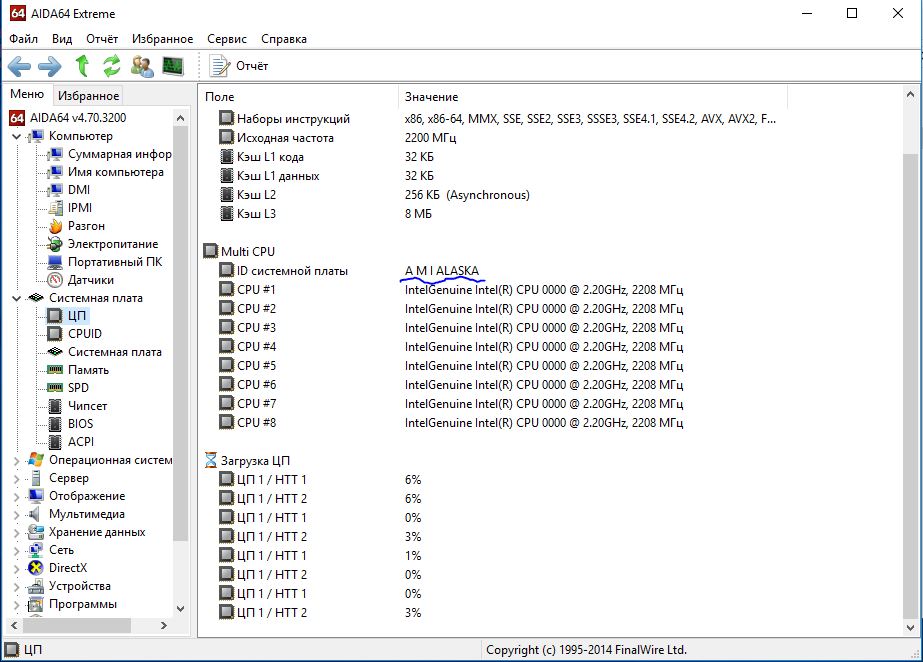Image resolution: width=923 pixels, height=662 pixels.
Task: Select the IPMI item icon
Action: (x=55, y=208)
